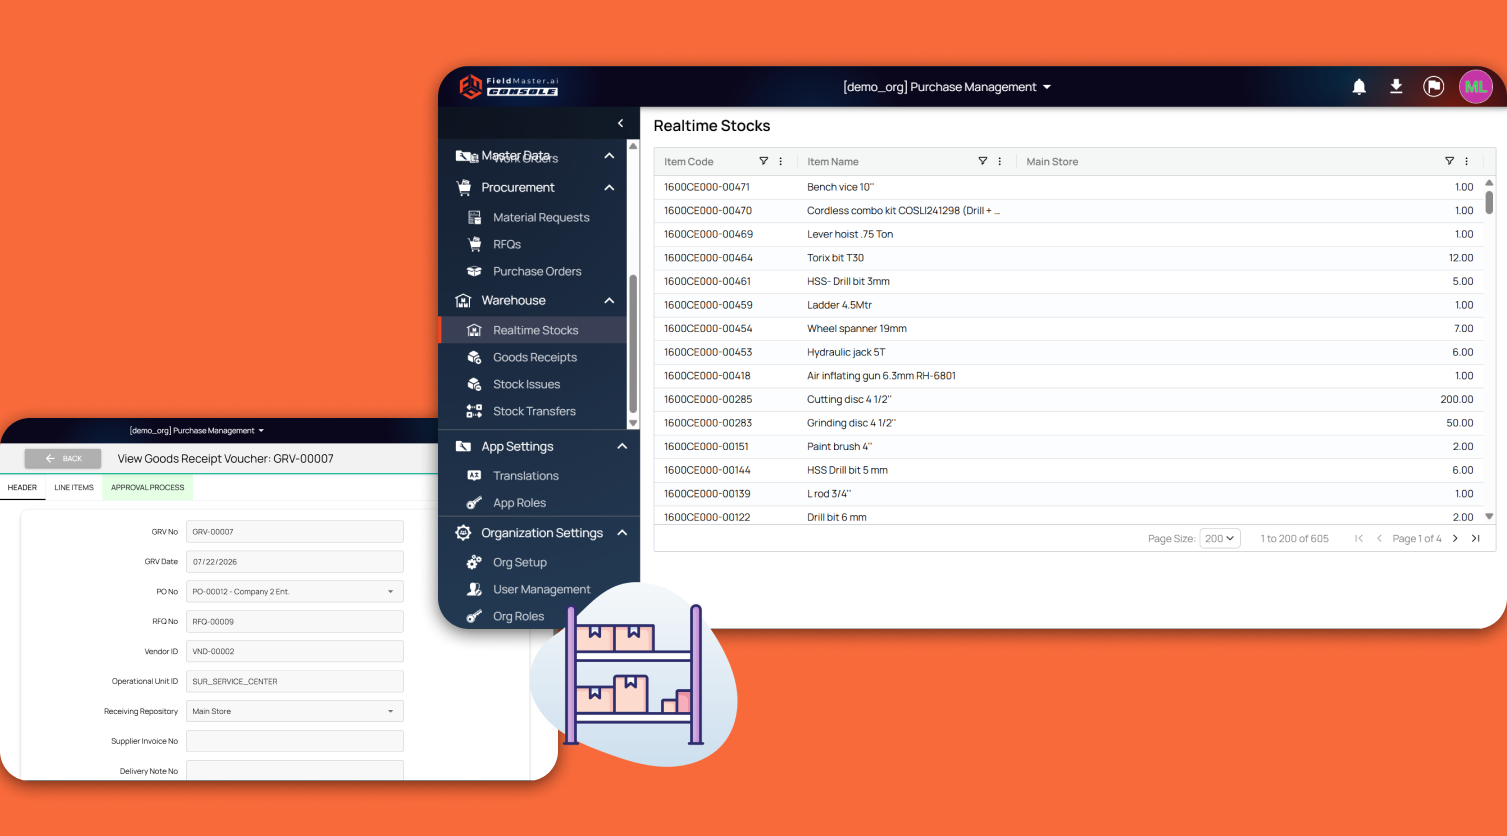This screenshot has height=836, width=1507.
Task: Open the Main Store column options menu
Action: coord(1467,161)
